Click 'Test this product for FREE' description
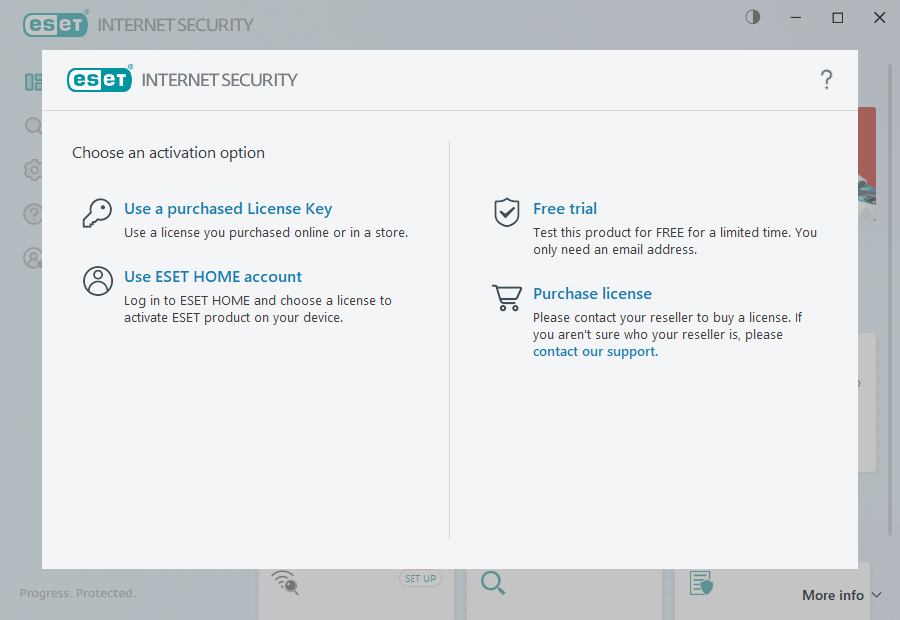 [675, 241]
